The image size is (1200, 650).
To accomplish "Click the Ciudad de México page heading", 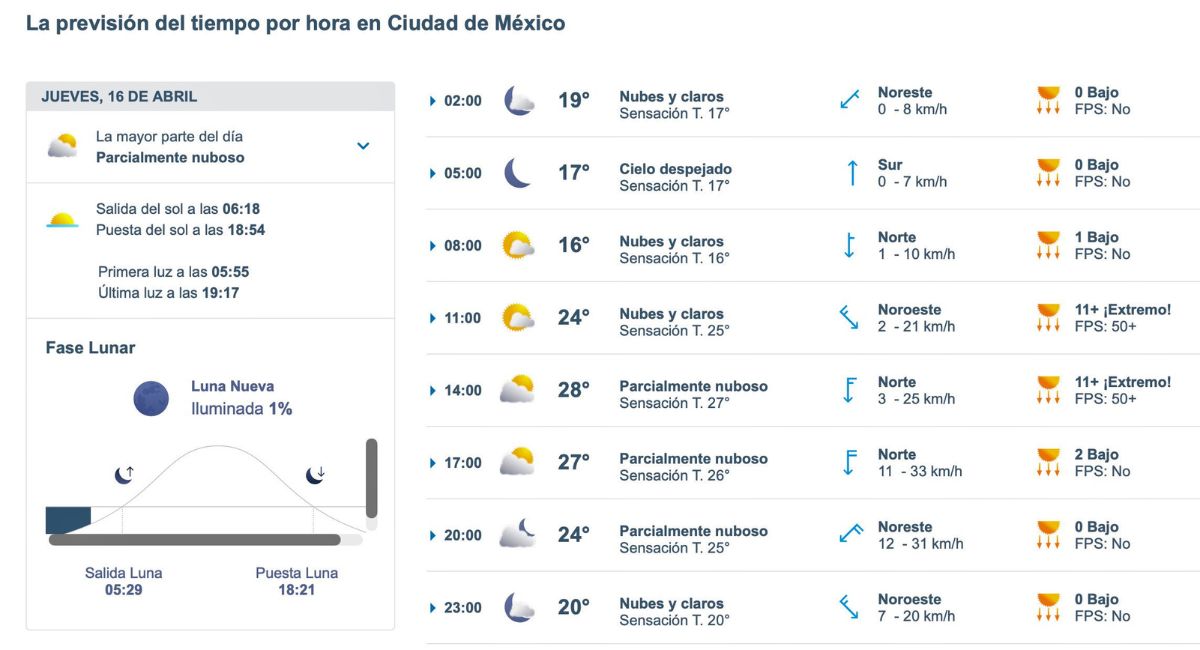I will point(295,22).
